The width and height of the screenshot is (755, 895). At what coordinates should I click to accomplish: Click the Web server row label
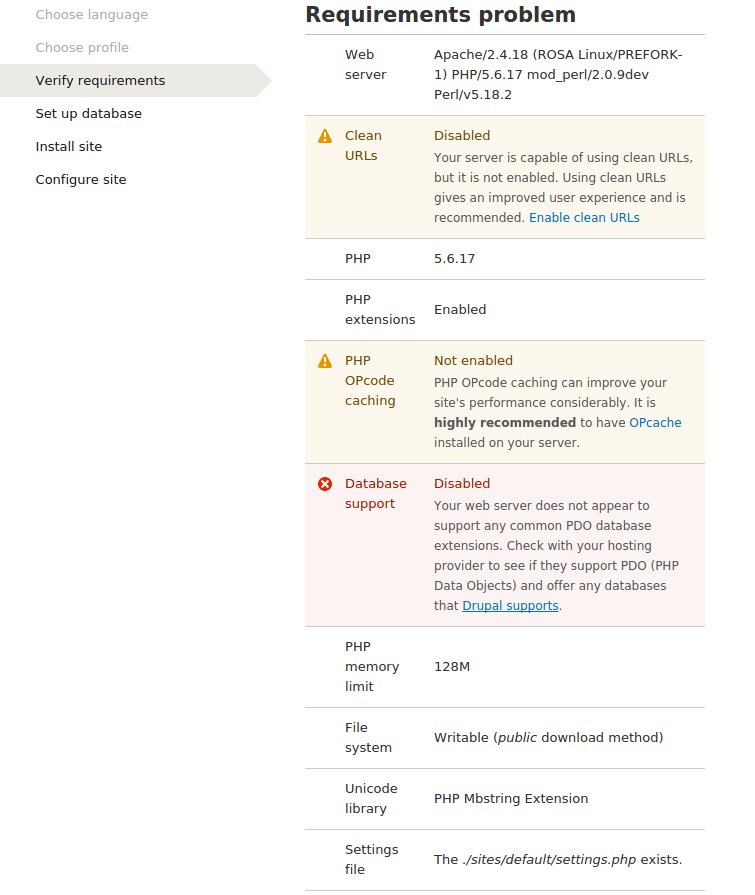pos(365,65)
